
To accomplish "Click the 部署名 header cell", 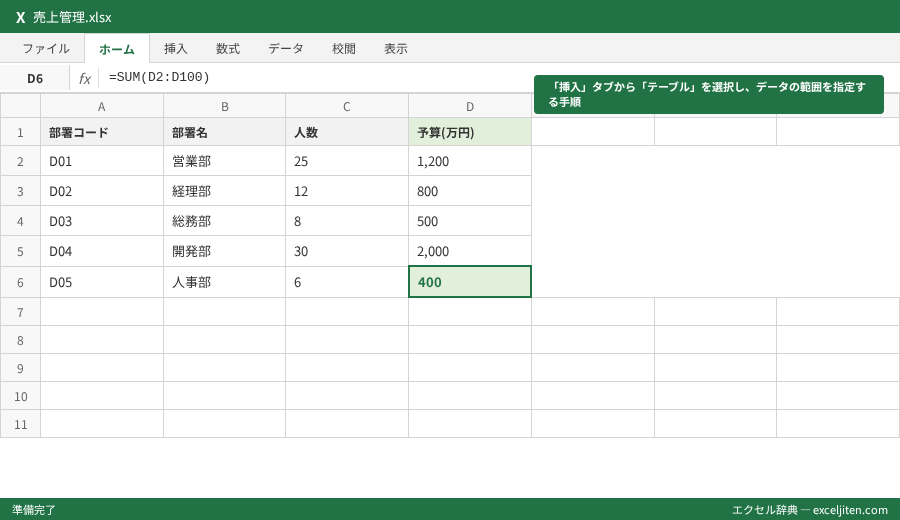I will pos(224,132).
